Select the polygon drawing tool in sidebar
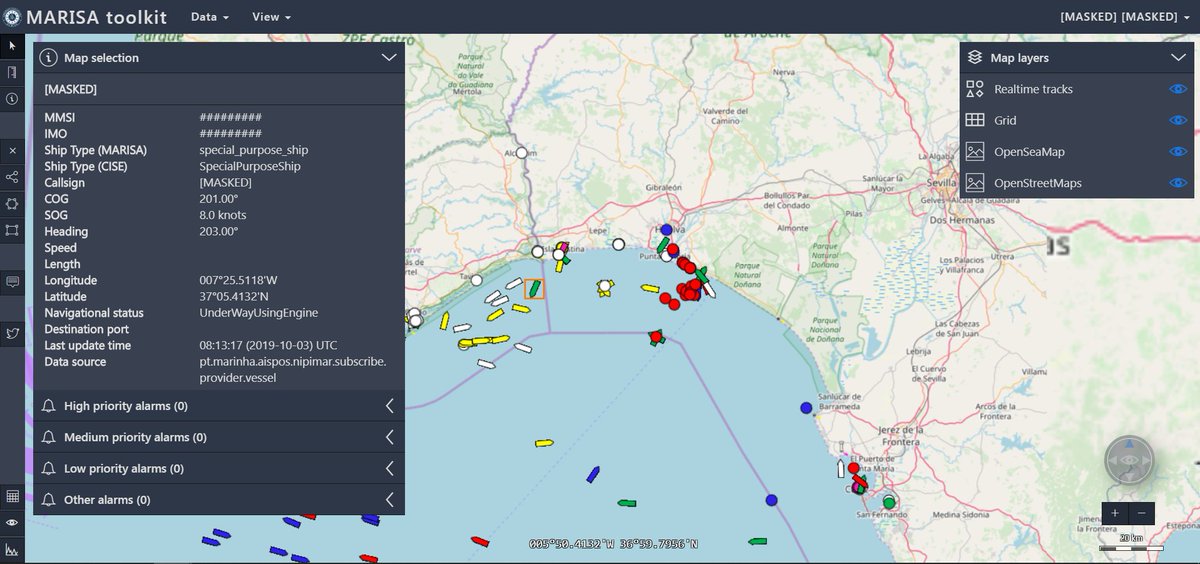Screen dimensions: 1200x564 (12, 203)
